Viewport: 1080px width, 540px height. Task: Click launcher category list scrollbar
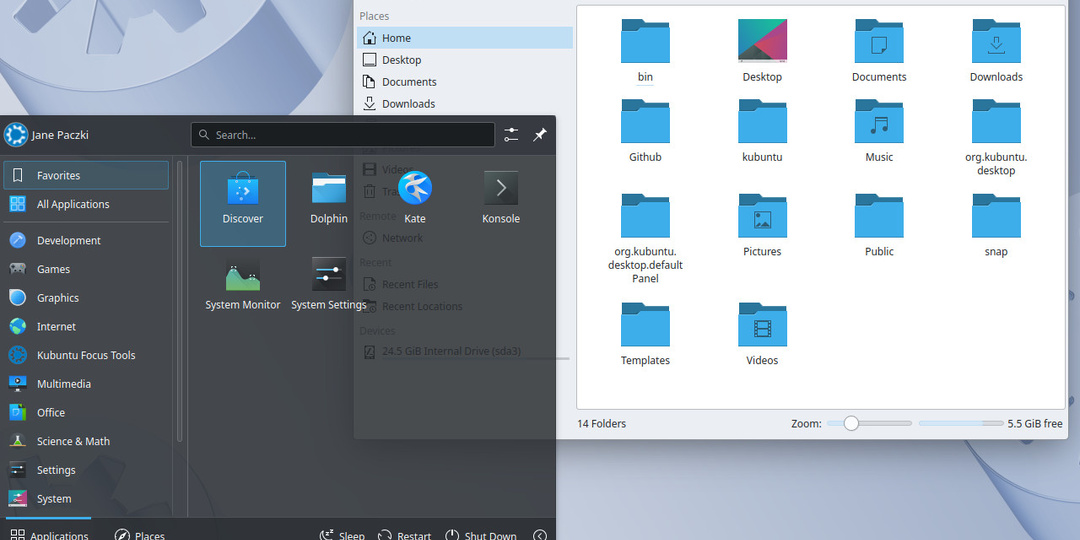180,302
